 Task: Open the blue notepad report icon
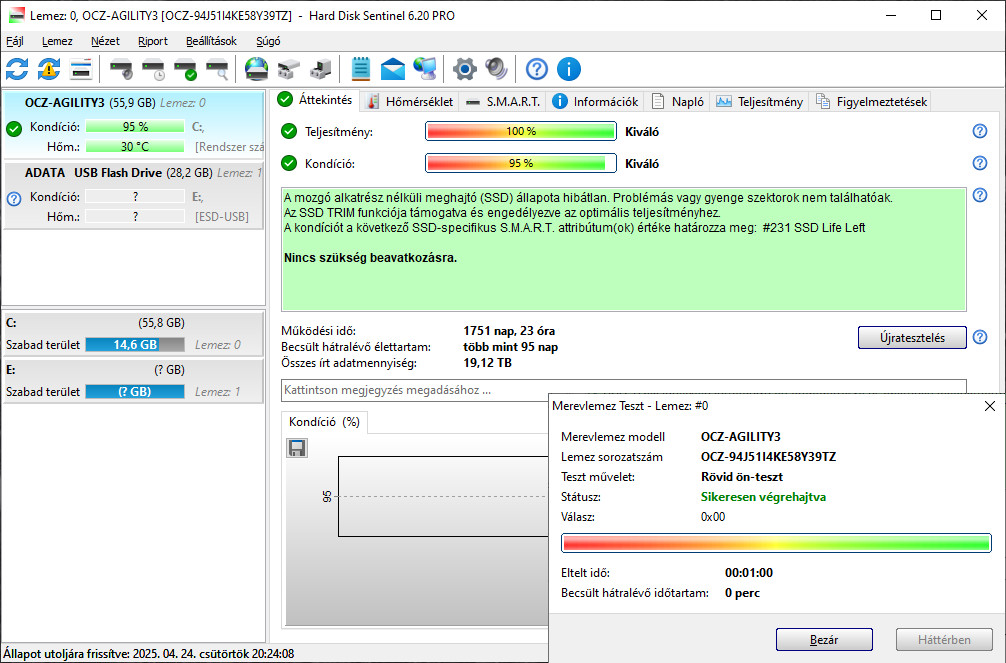pos(361,69)
